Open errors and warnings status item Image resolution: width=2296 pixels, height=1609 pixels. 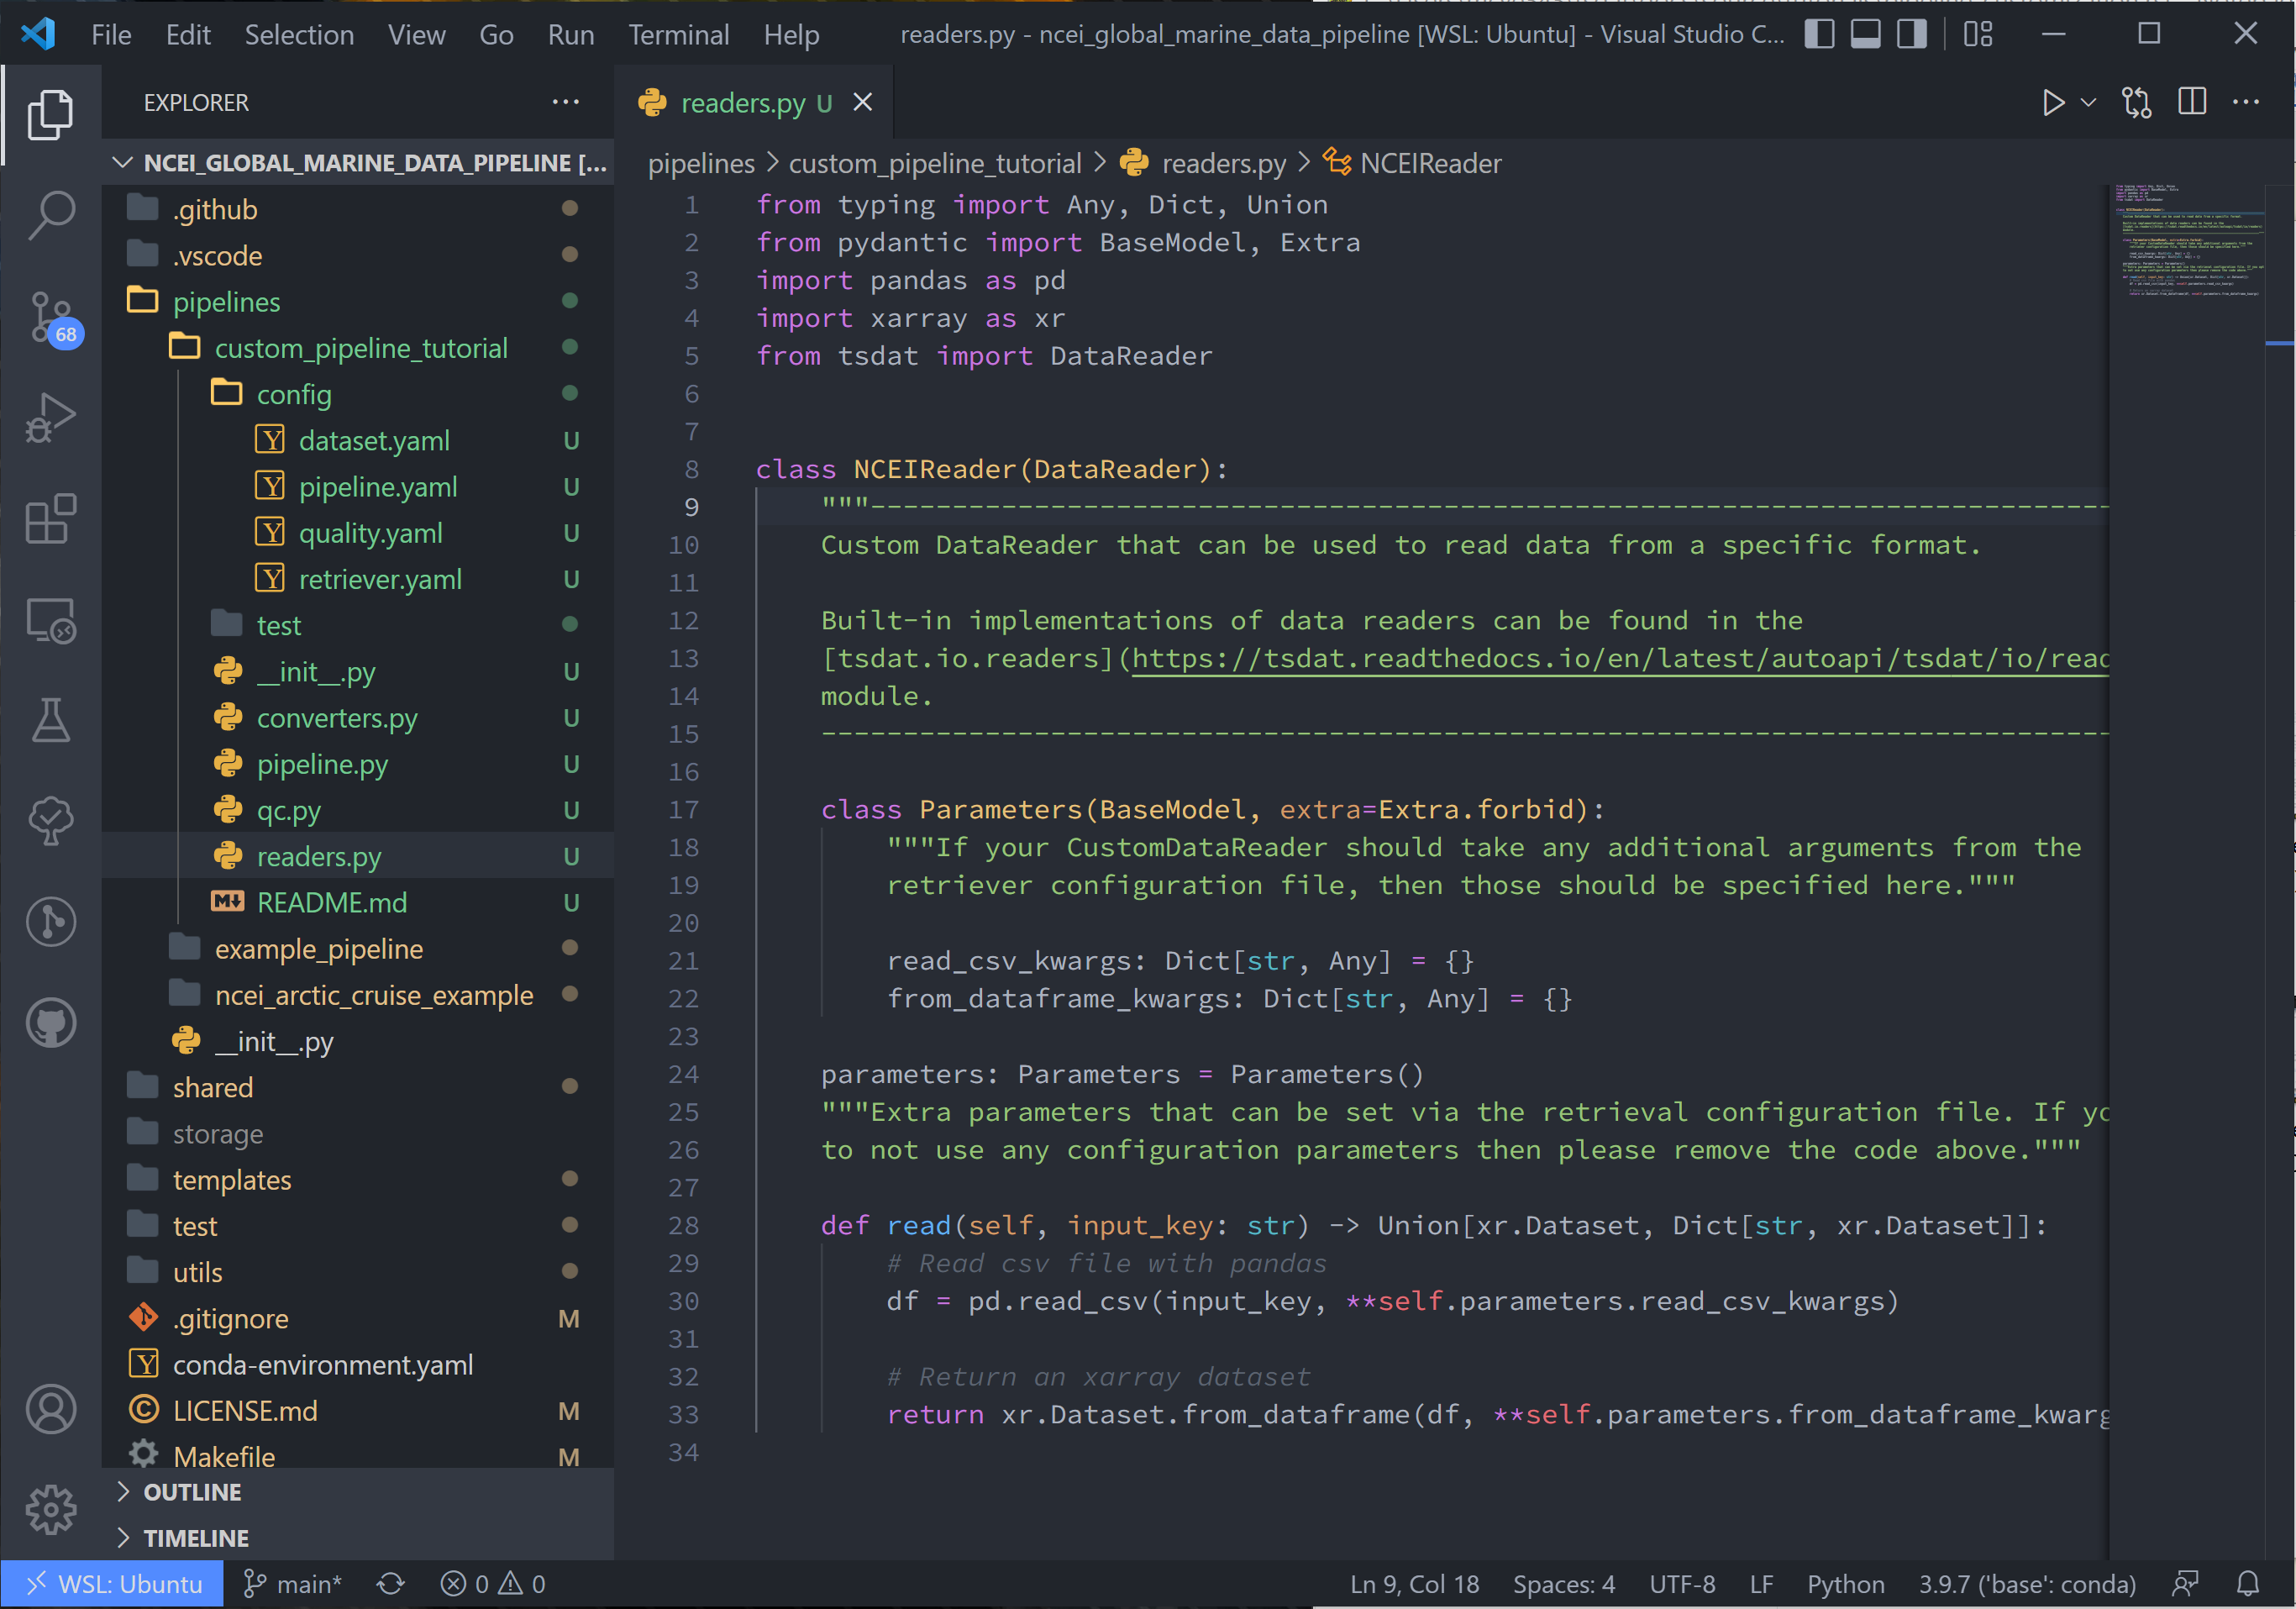(x=493, y=1584)
